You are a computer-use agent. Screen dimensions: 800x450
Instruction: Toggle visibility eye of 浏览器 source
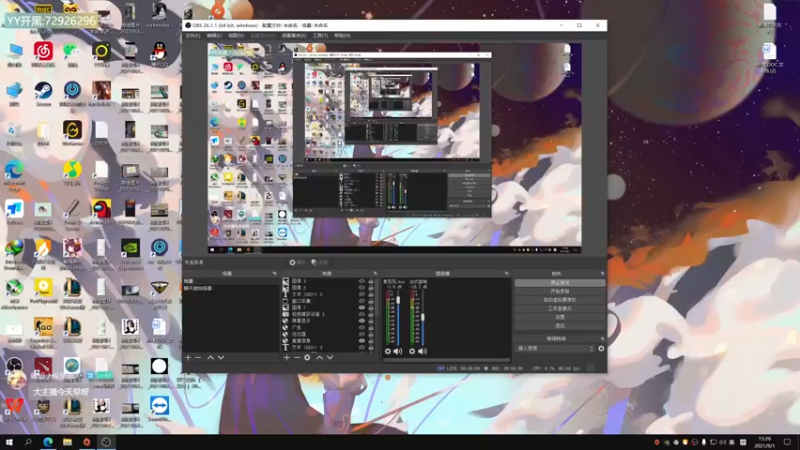pyautogui.click(x=362, y=334)
